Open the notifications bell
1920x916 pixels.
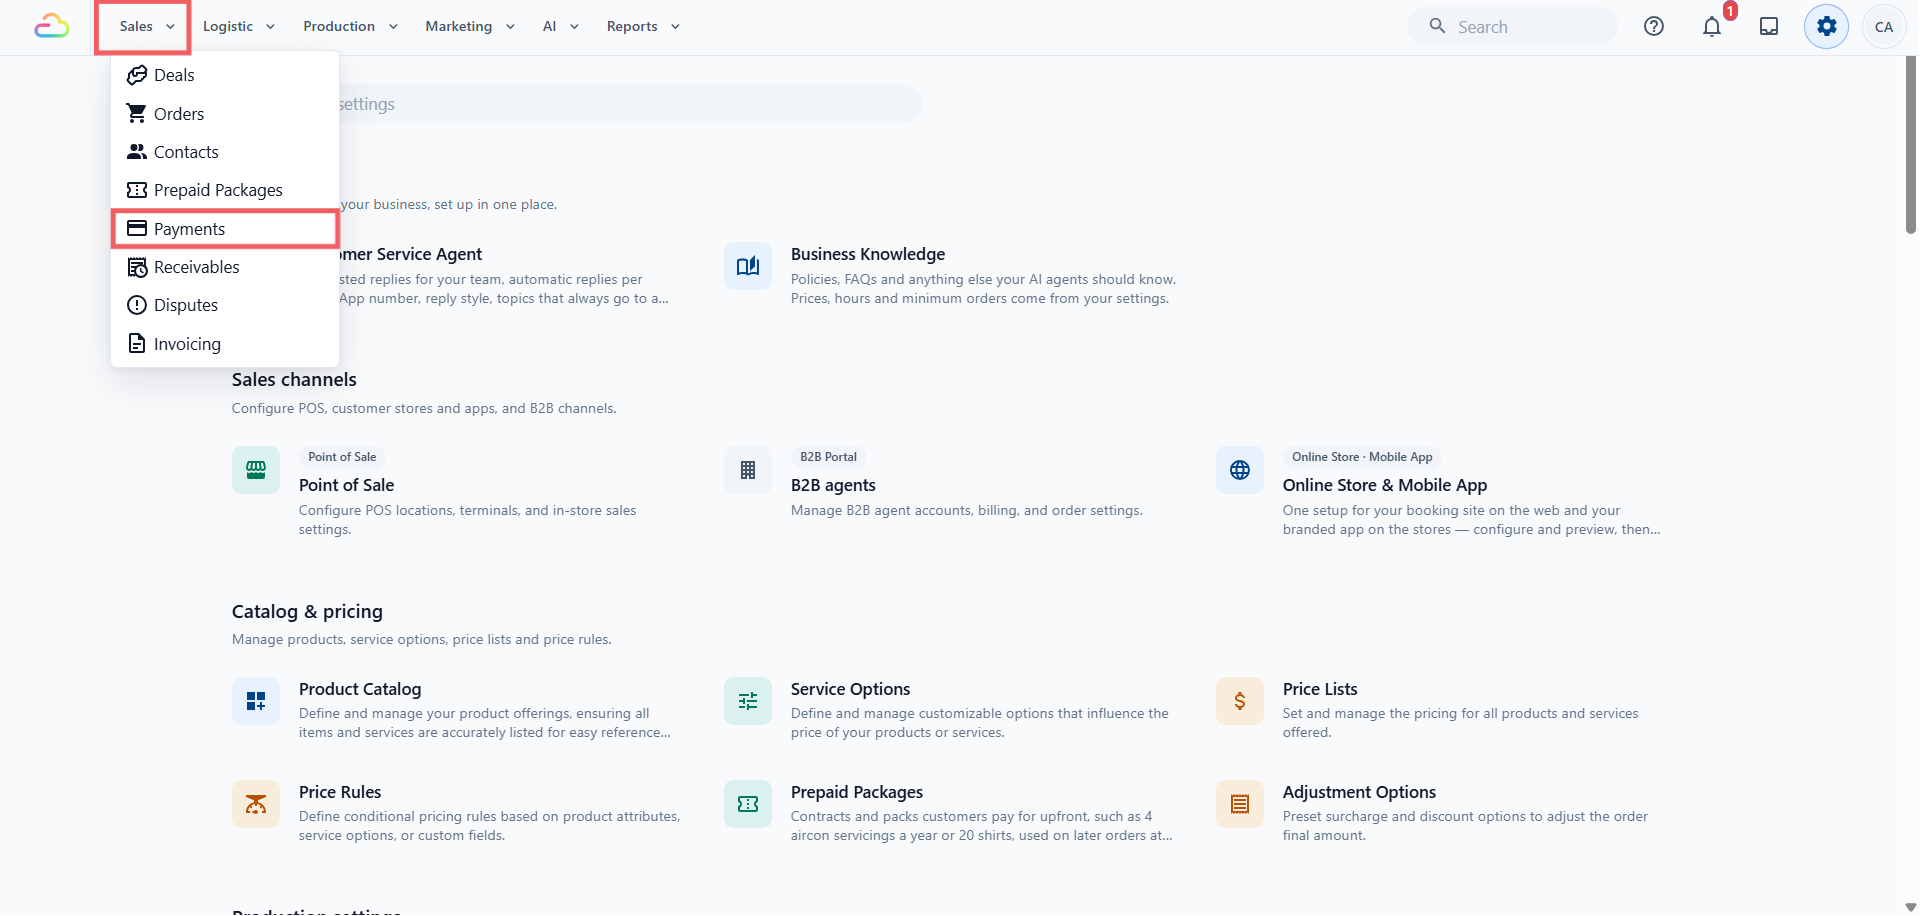pos(1712,27)
